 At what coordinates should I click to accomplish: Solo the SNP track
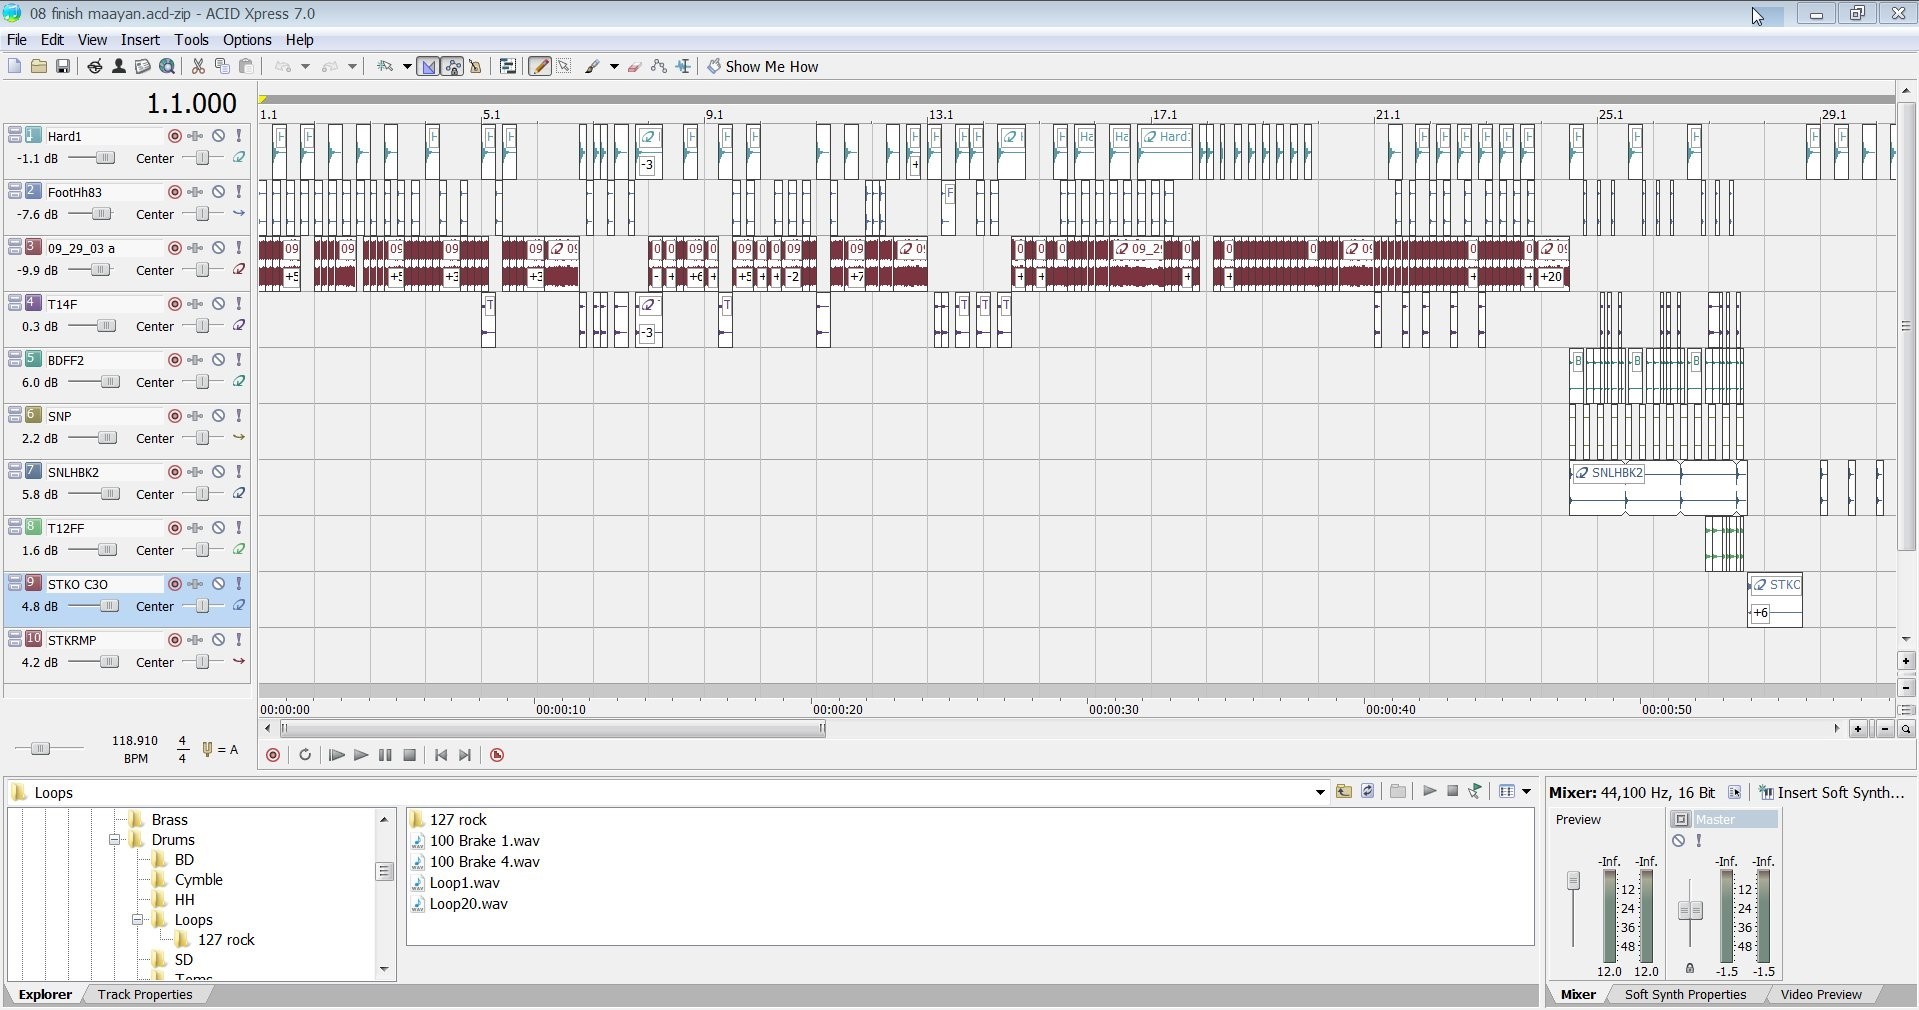tap(239, 416)
